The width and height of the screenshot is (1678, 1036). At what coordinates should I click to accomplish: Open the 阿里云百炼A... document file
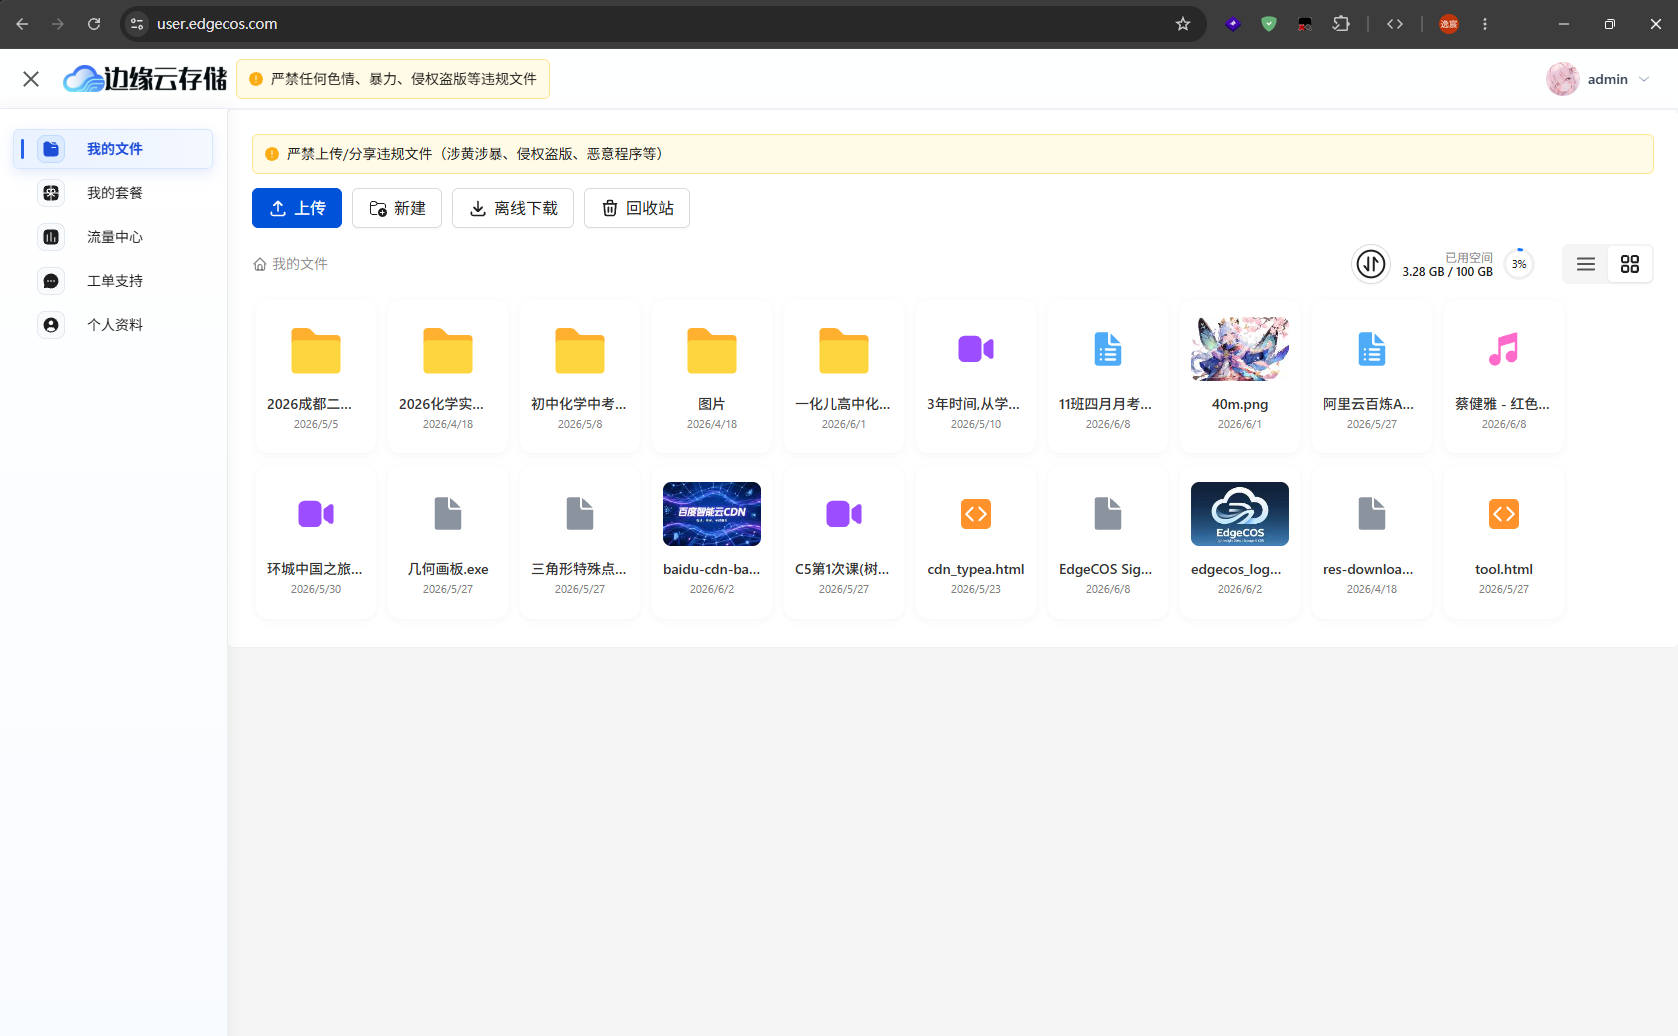pos(1372,377)
